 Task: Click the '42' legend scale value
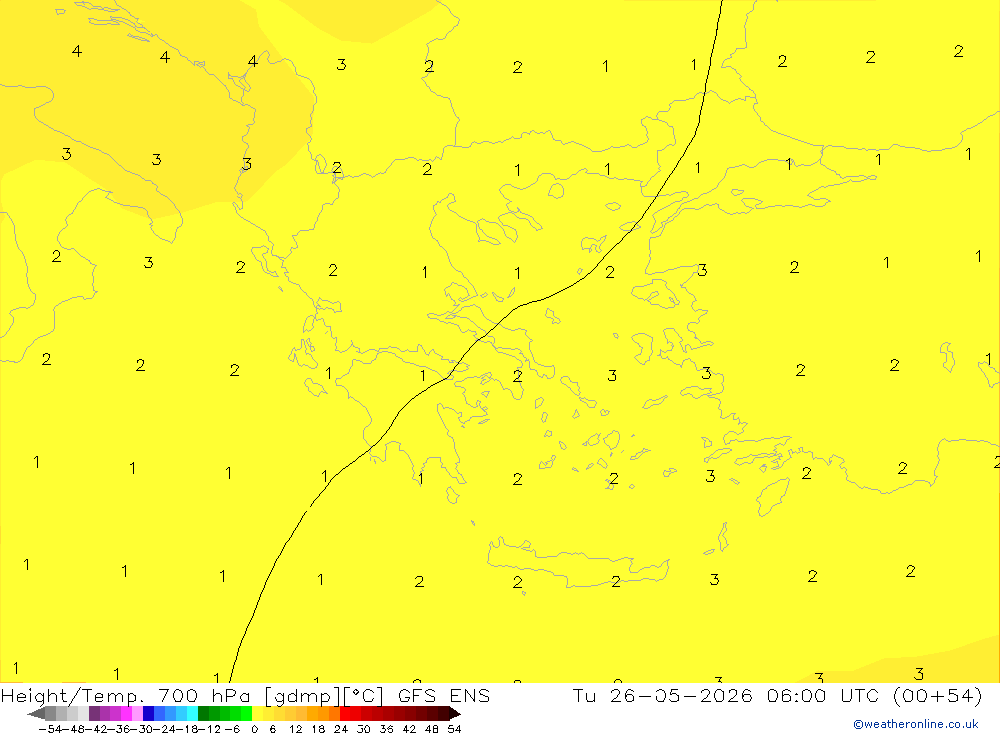[x=409, y=729]
